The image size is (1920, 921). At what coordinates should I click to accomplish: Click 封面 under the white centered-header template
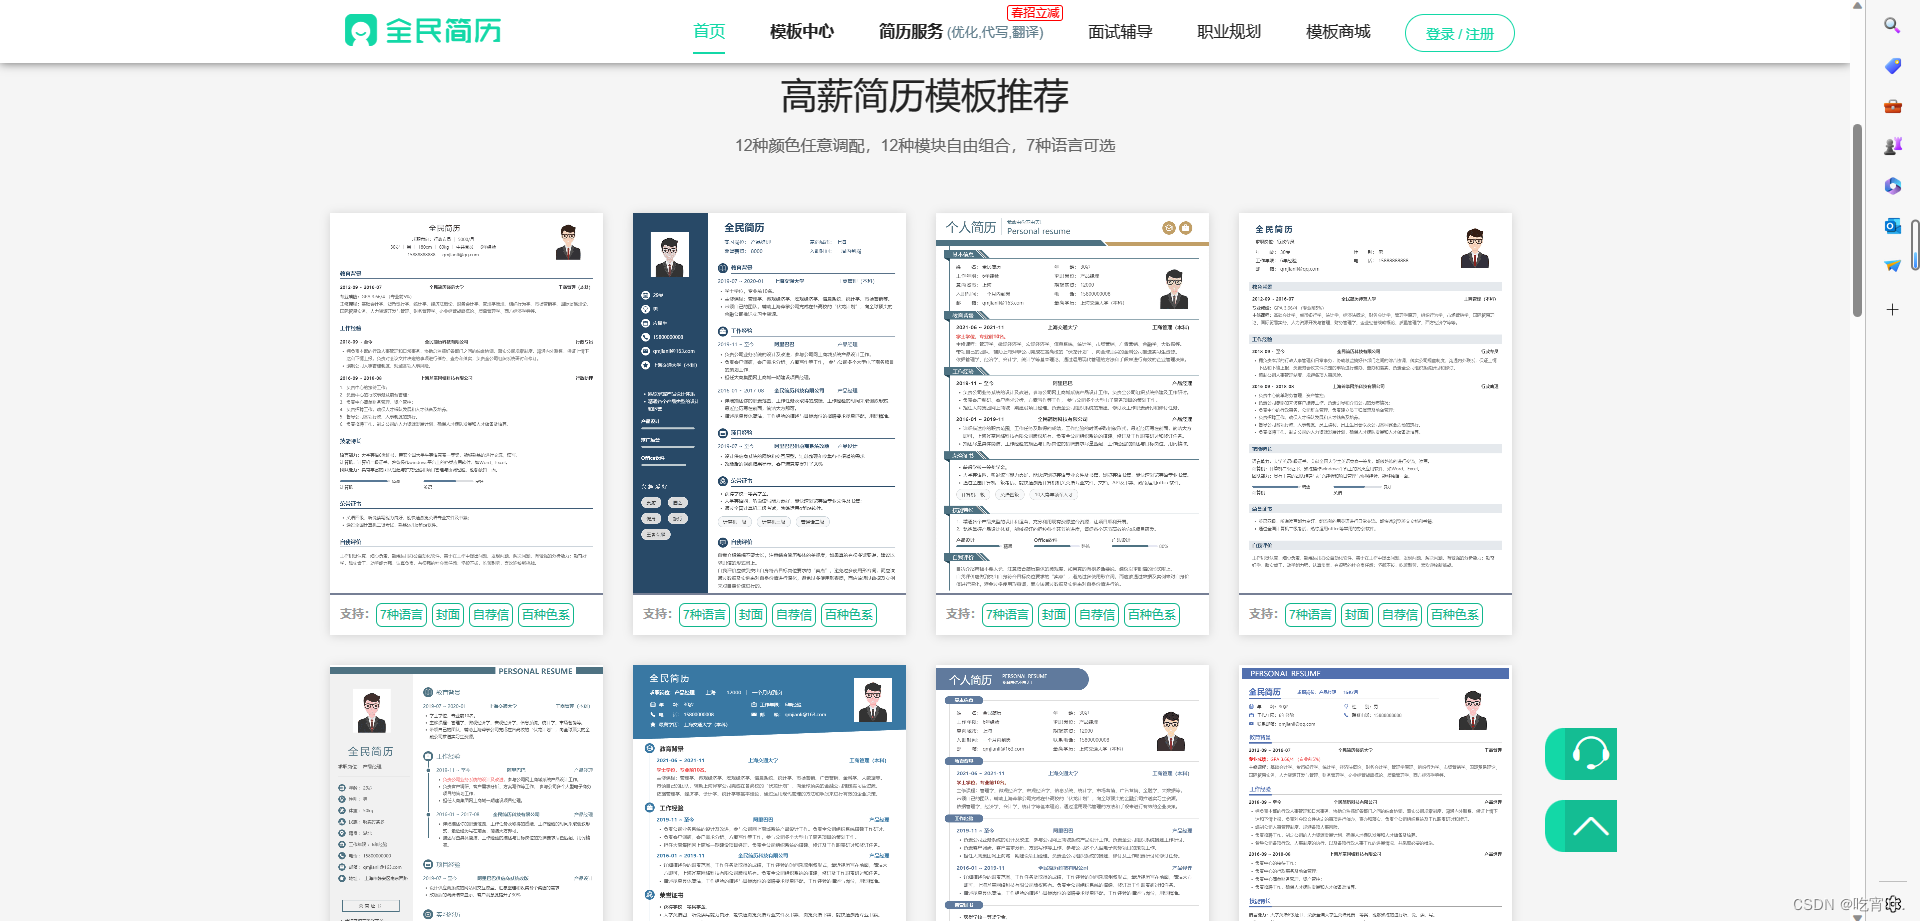(x=448, y=615)
